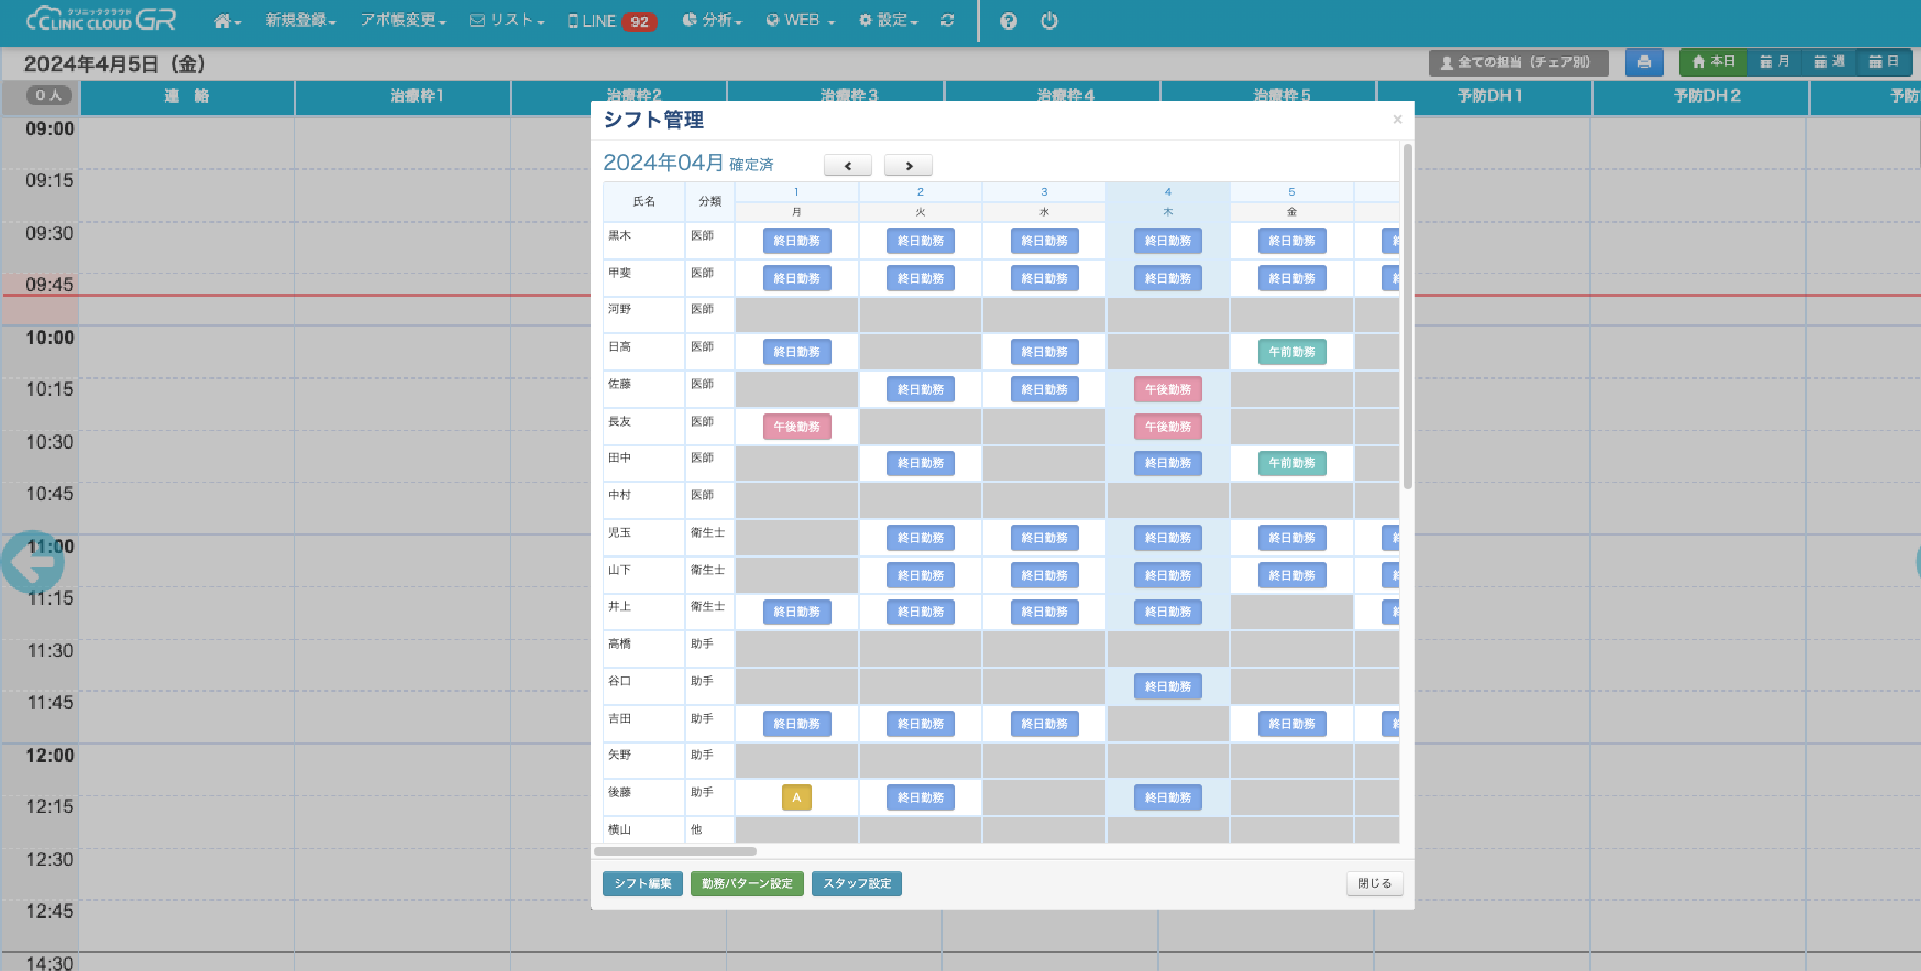The width and height of the screenshot is (1921, 971).
Task: Click the シフト編集 button
Action: (643, 884)
